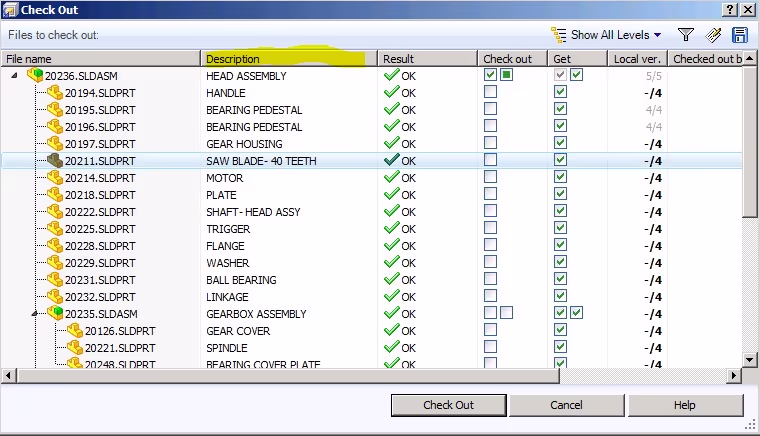Uncheck Get for LINKAGE row
Screen dimensions: 760x436
click(x=560, y=296)
